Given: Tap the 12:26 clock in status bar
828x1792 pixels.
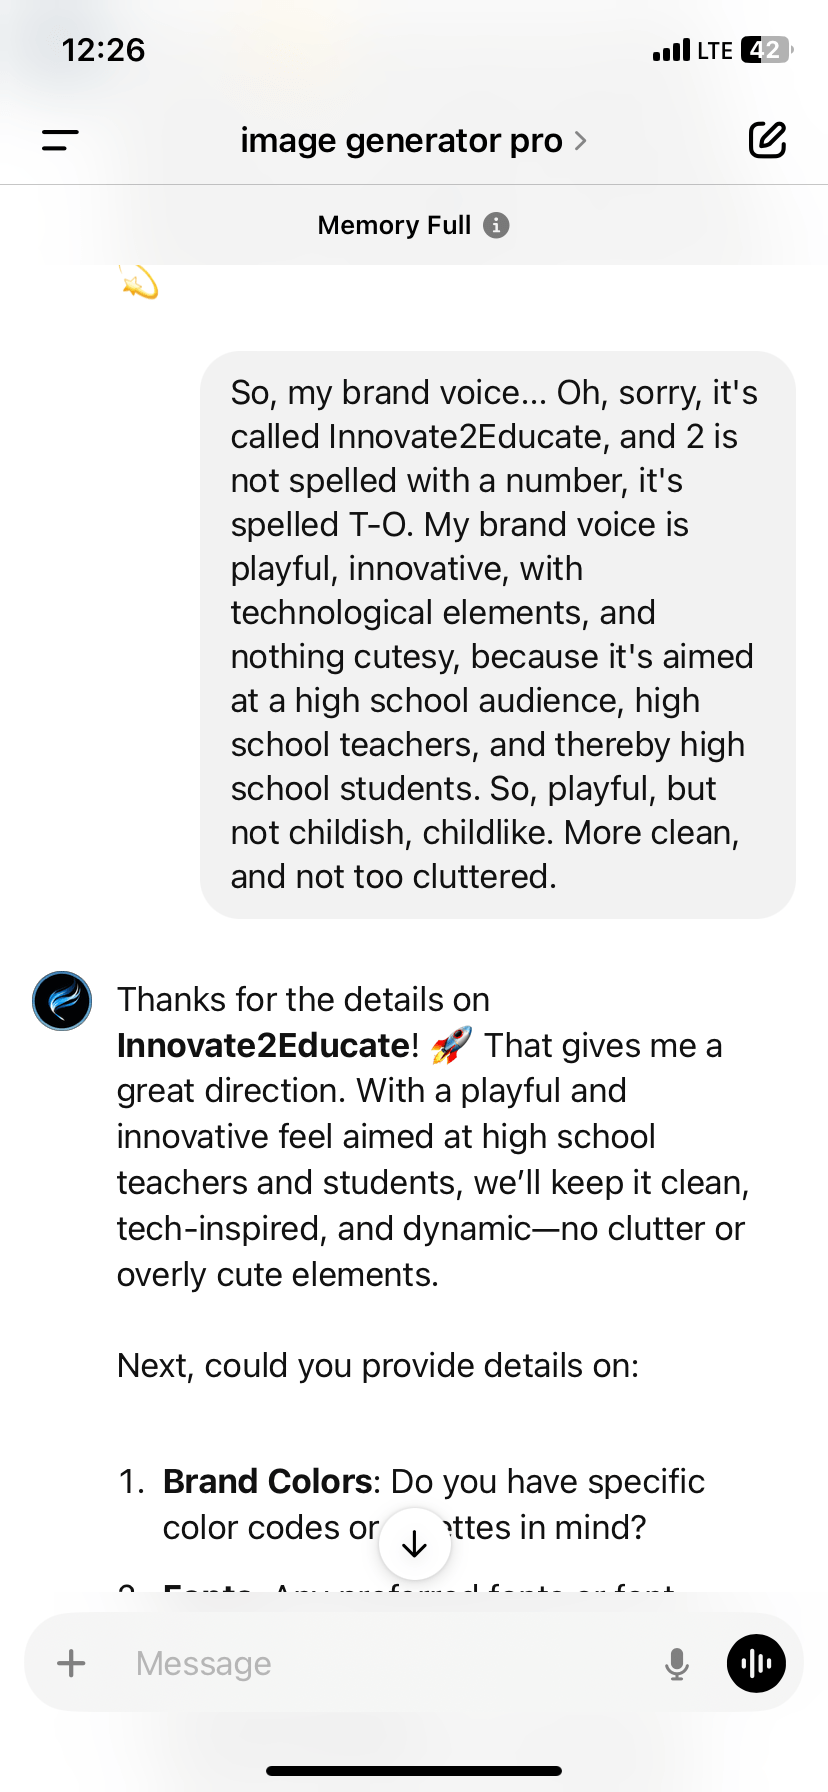Looking at the screenshot, I should [103, 50].
